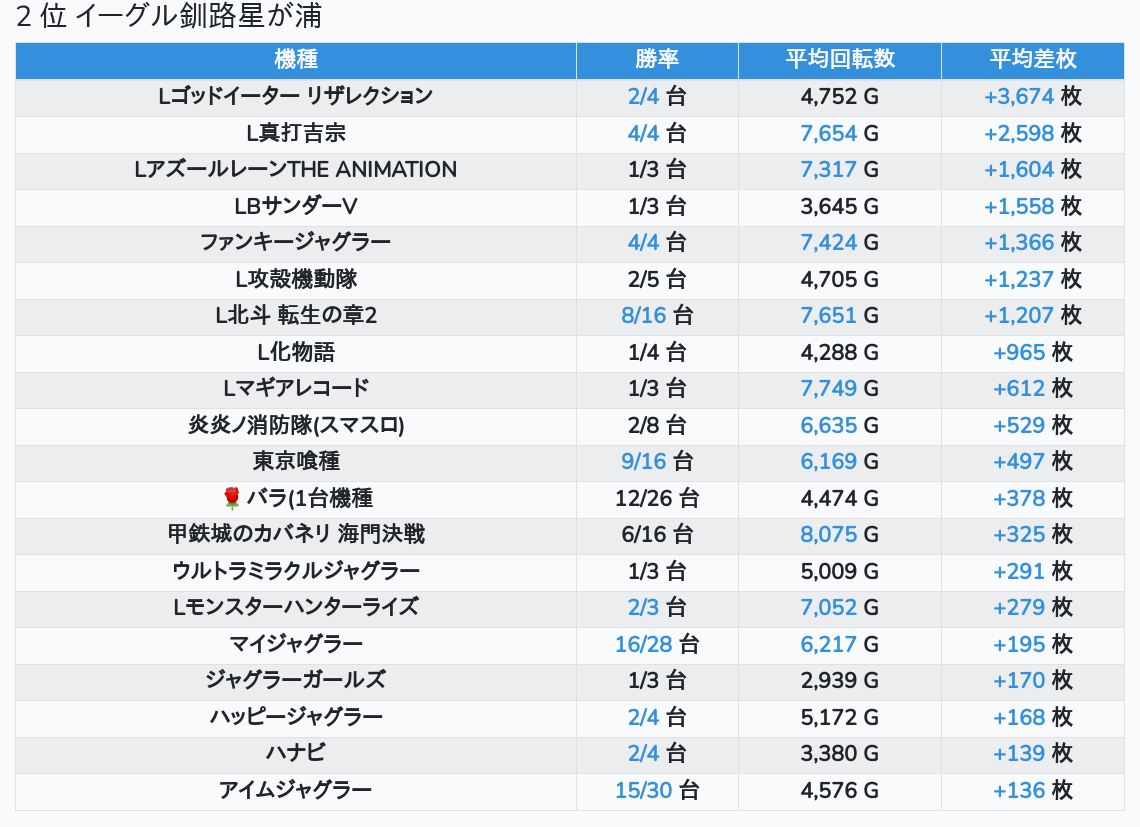Click the アイムジャグラー machine name
The width and height of the screenshot is (1140, 827).
(296, 791)
